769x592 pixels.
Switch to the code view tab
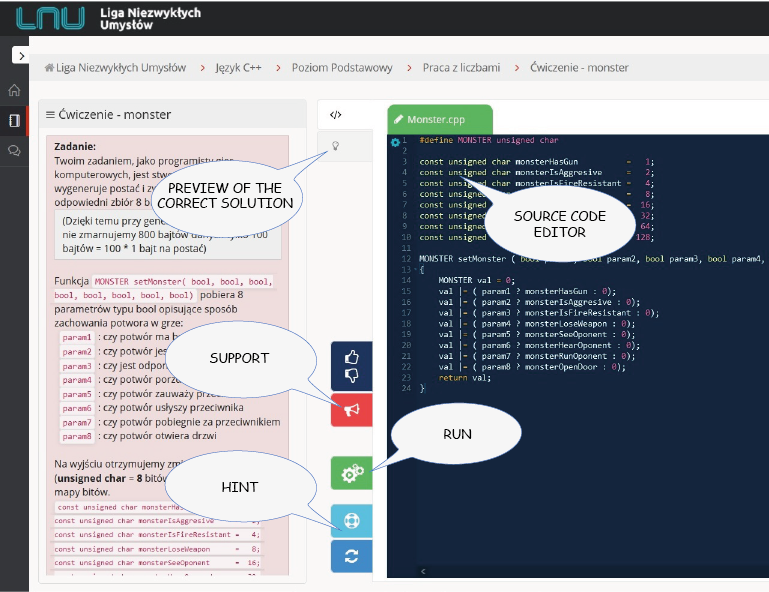point(336,115)
